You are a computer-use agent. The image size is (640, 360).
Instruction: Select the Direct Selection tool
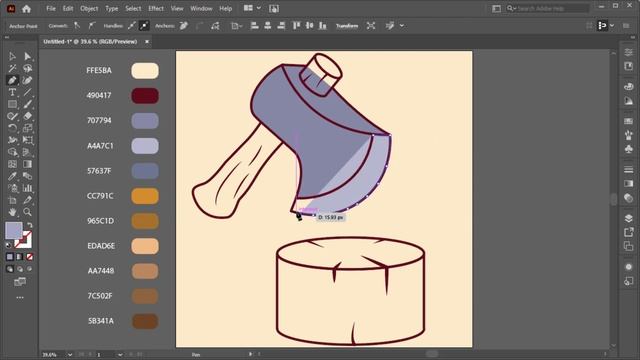point(27,56)
